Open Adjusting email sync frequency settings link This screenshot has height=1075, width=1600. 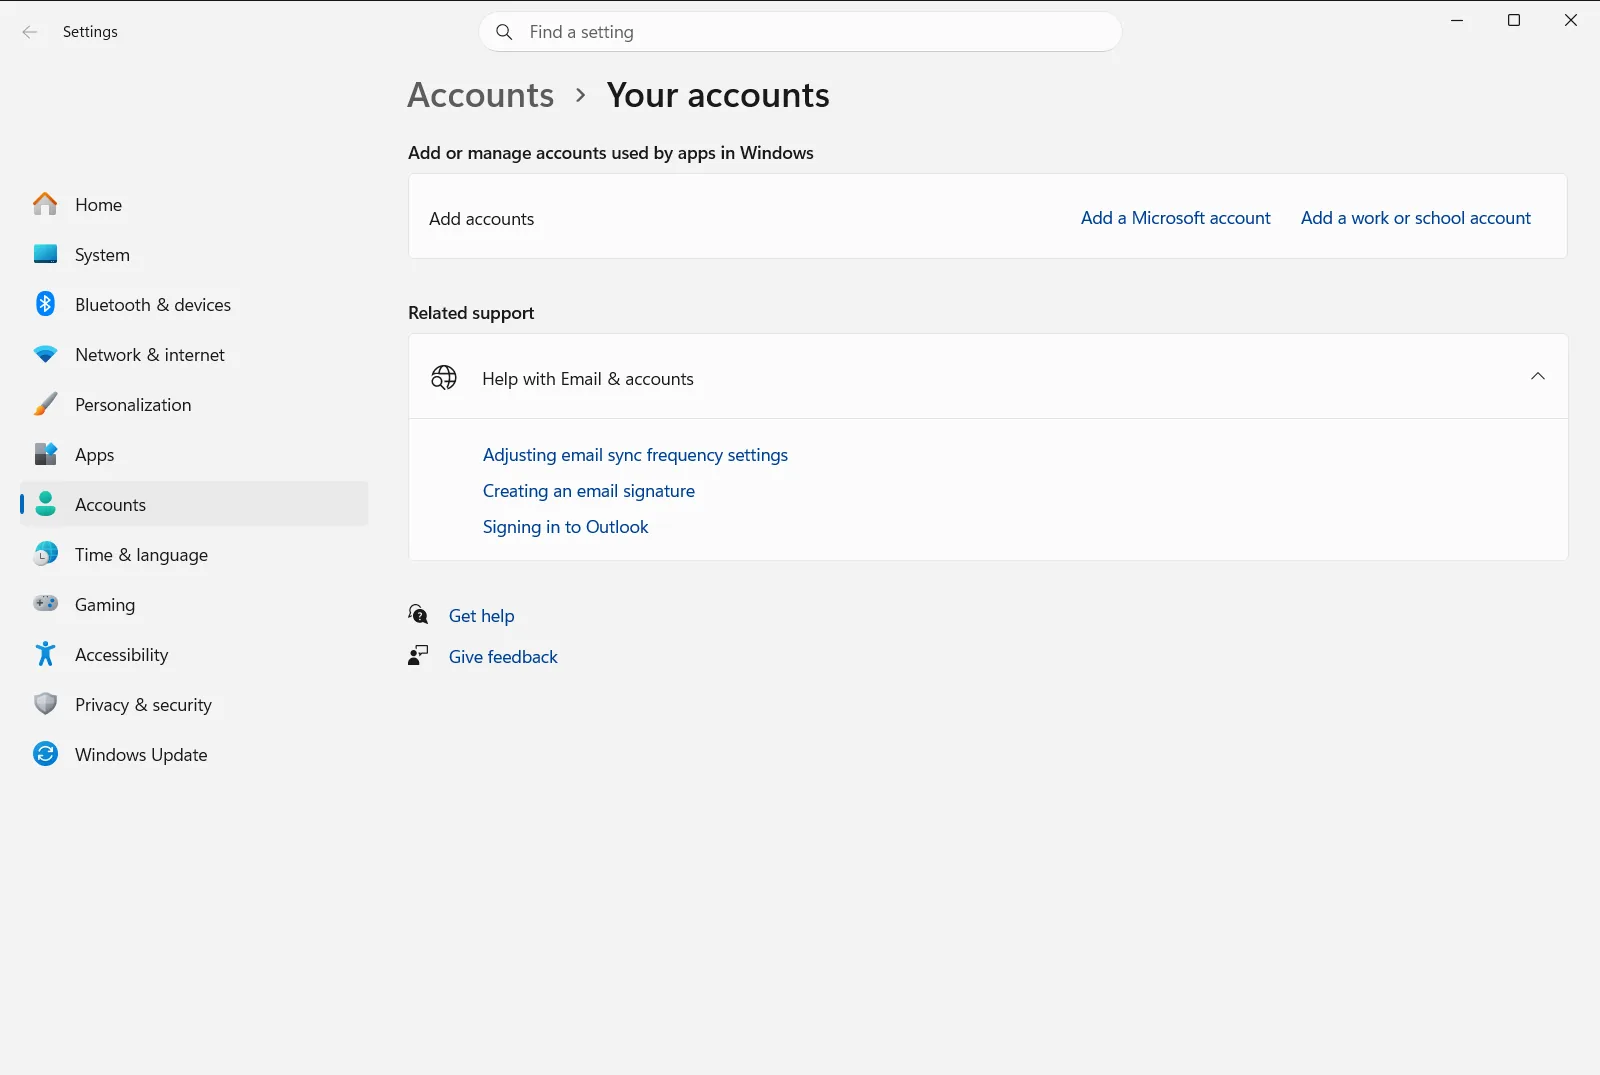click(635, 455)
